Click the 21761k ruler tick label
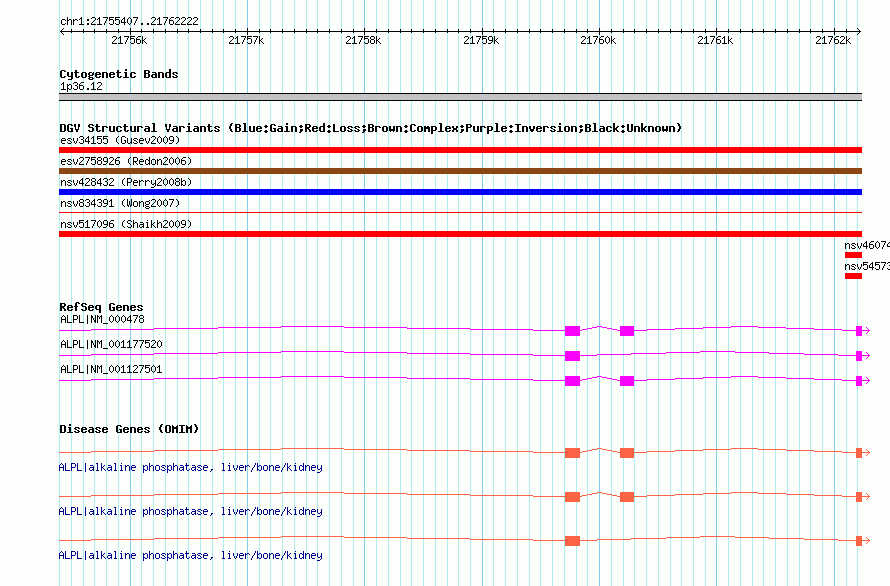Image resolution: width=890 pixels, height=586 pixels. coord(715,40)
